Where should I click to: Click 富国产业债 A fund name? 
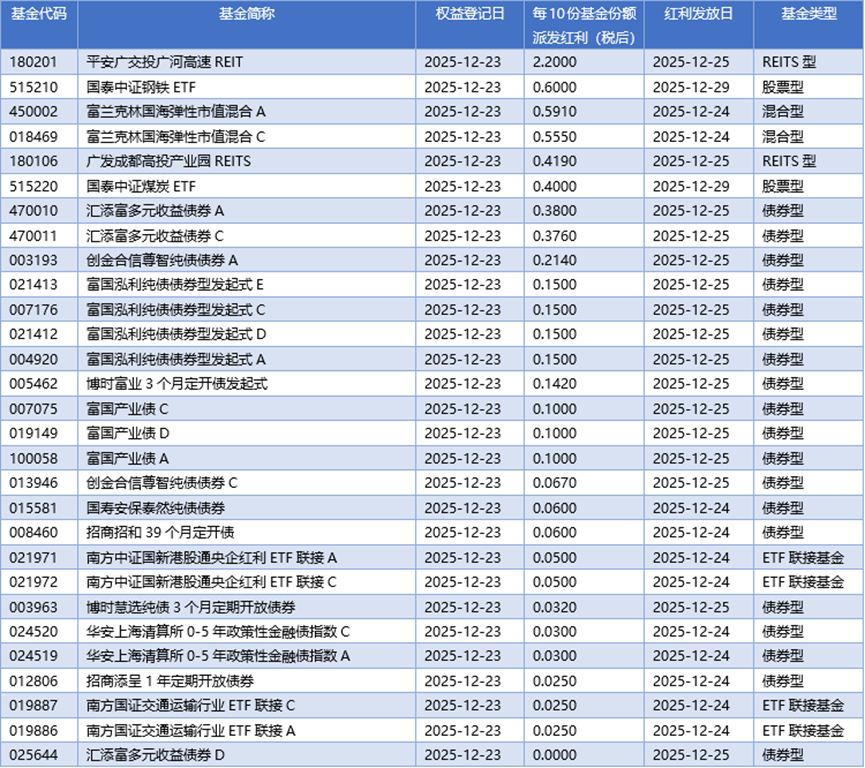[x=127, y=459]
